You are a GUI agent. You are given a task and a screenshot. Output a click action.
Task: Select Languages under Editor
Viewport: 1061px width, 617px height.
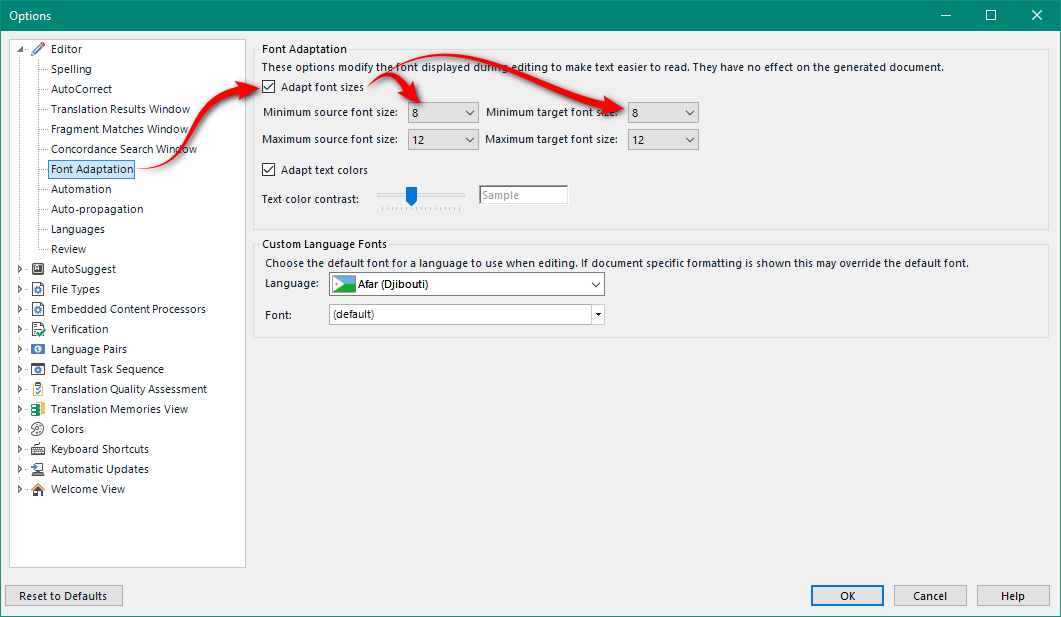[x=78, y=229]
